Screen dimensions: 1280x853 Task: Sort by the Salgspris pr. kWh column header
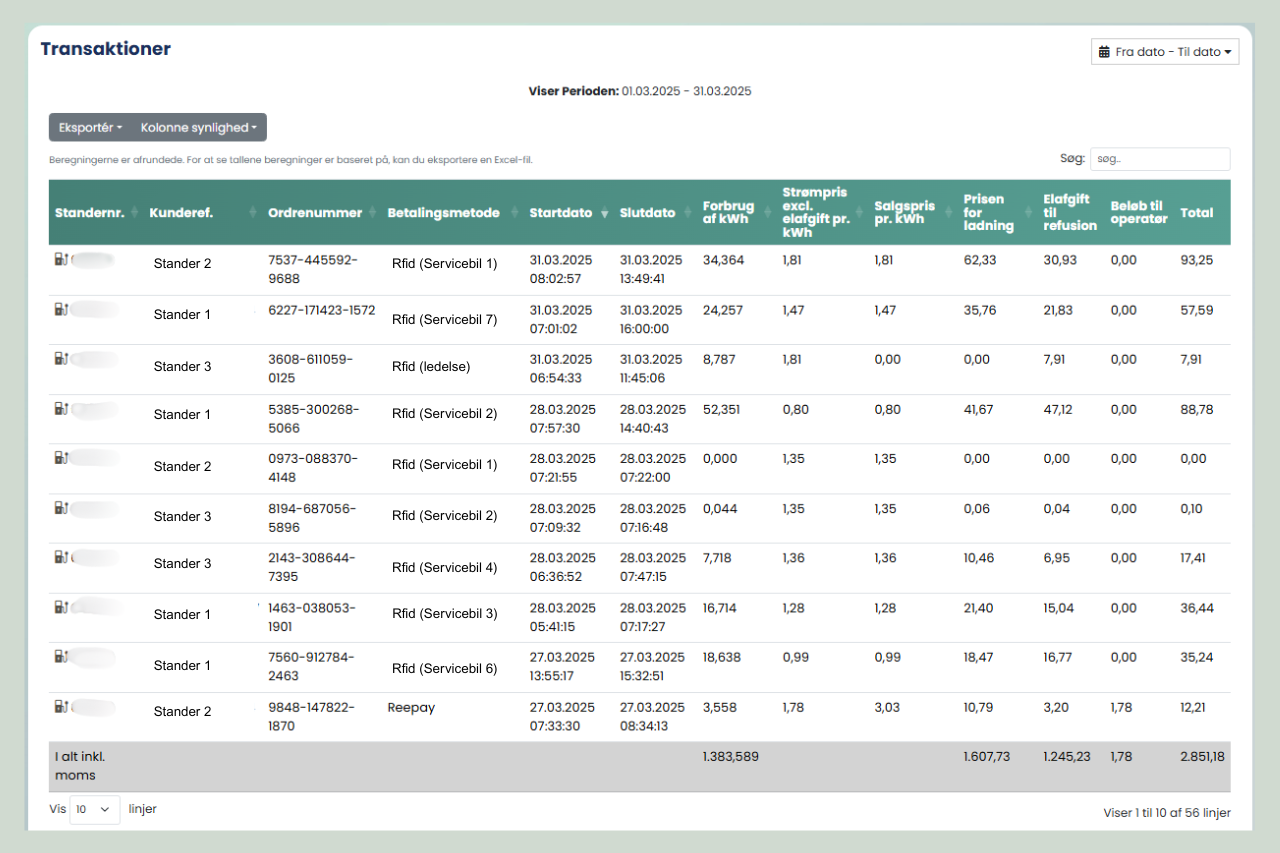[x=912, y=213]
